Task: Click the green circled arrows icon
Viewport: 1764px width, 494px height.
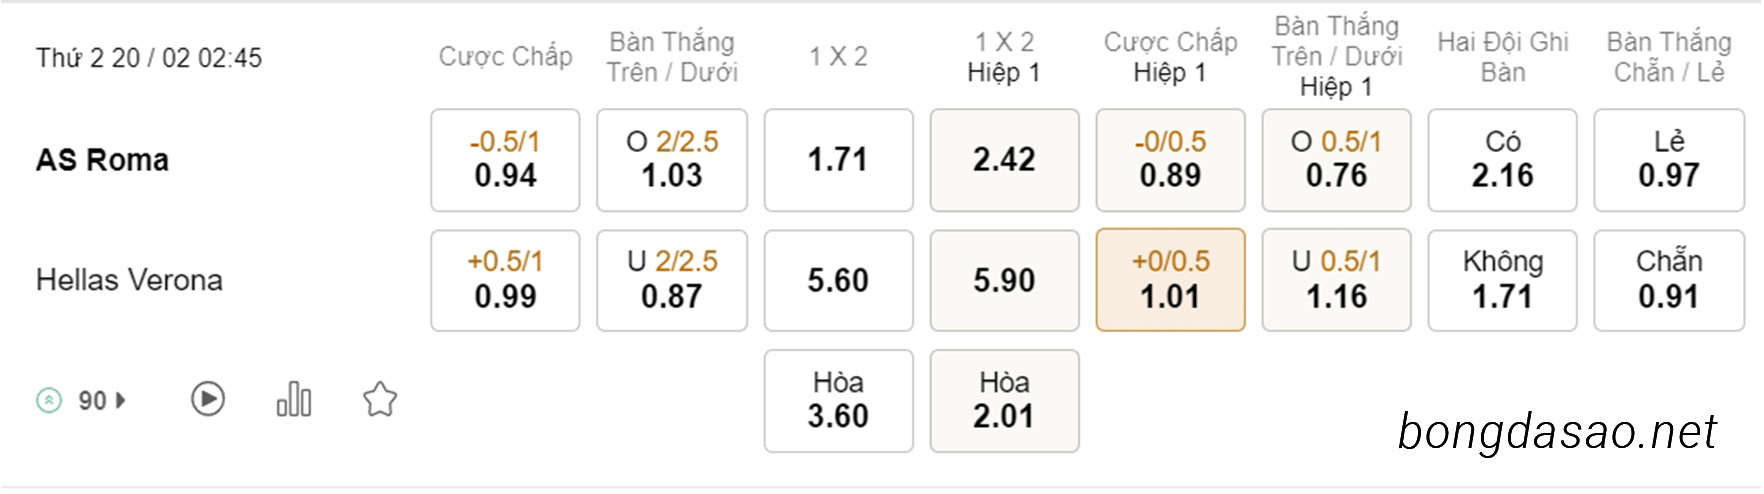Action: point(49,401)
